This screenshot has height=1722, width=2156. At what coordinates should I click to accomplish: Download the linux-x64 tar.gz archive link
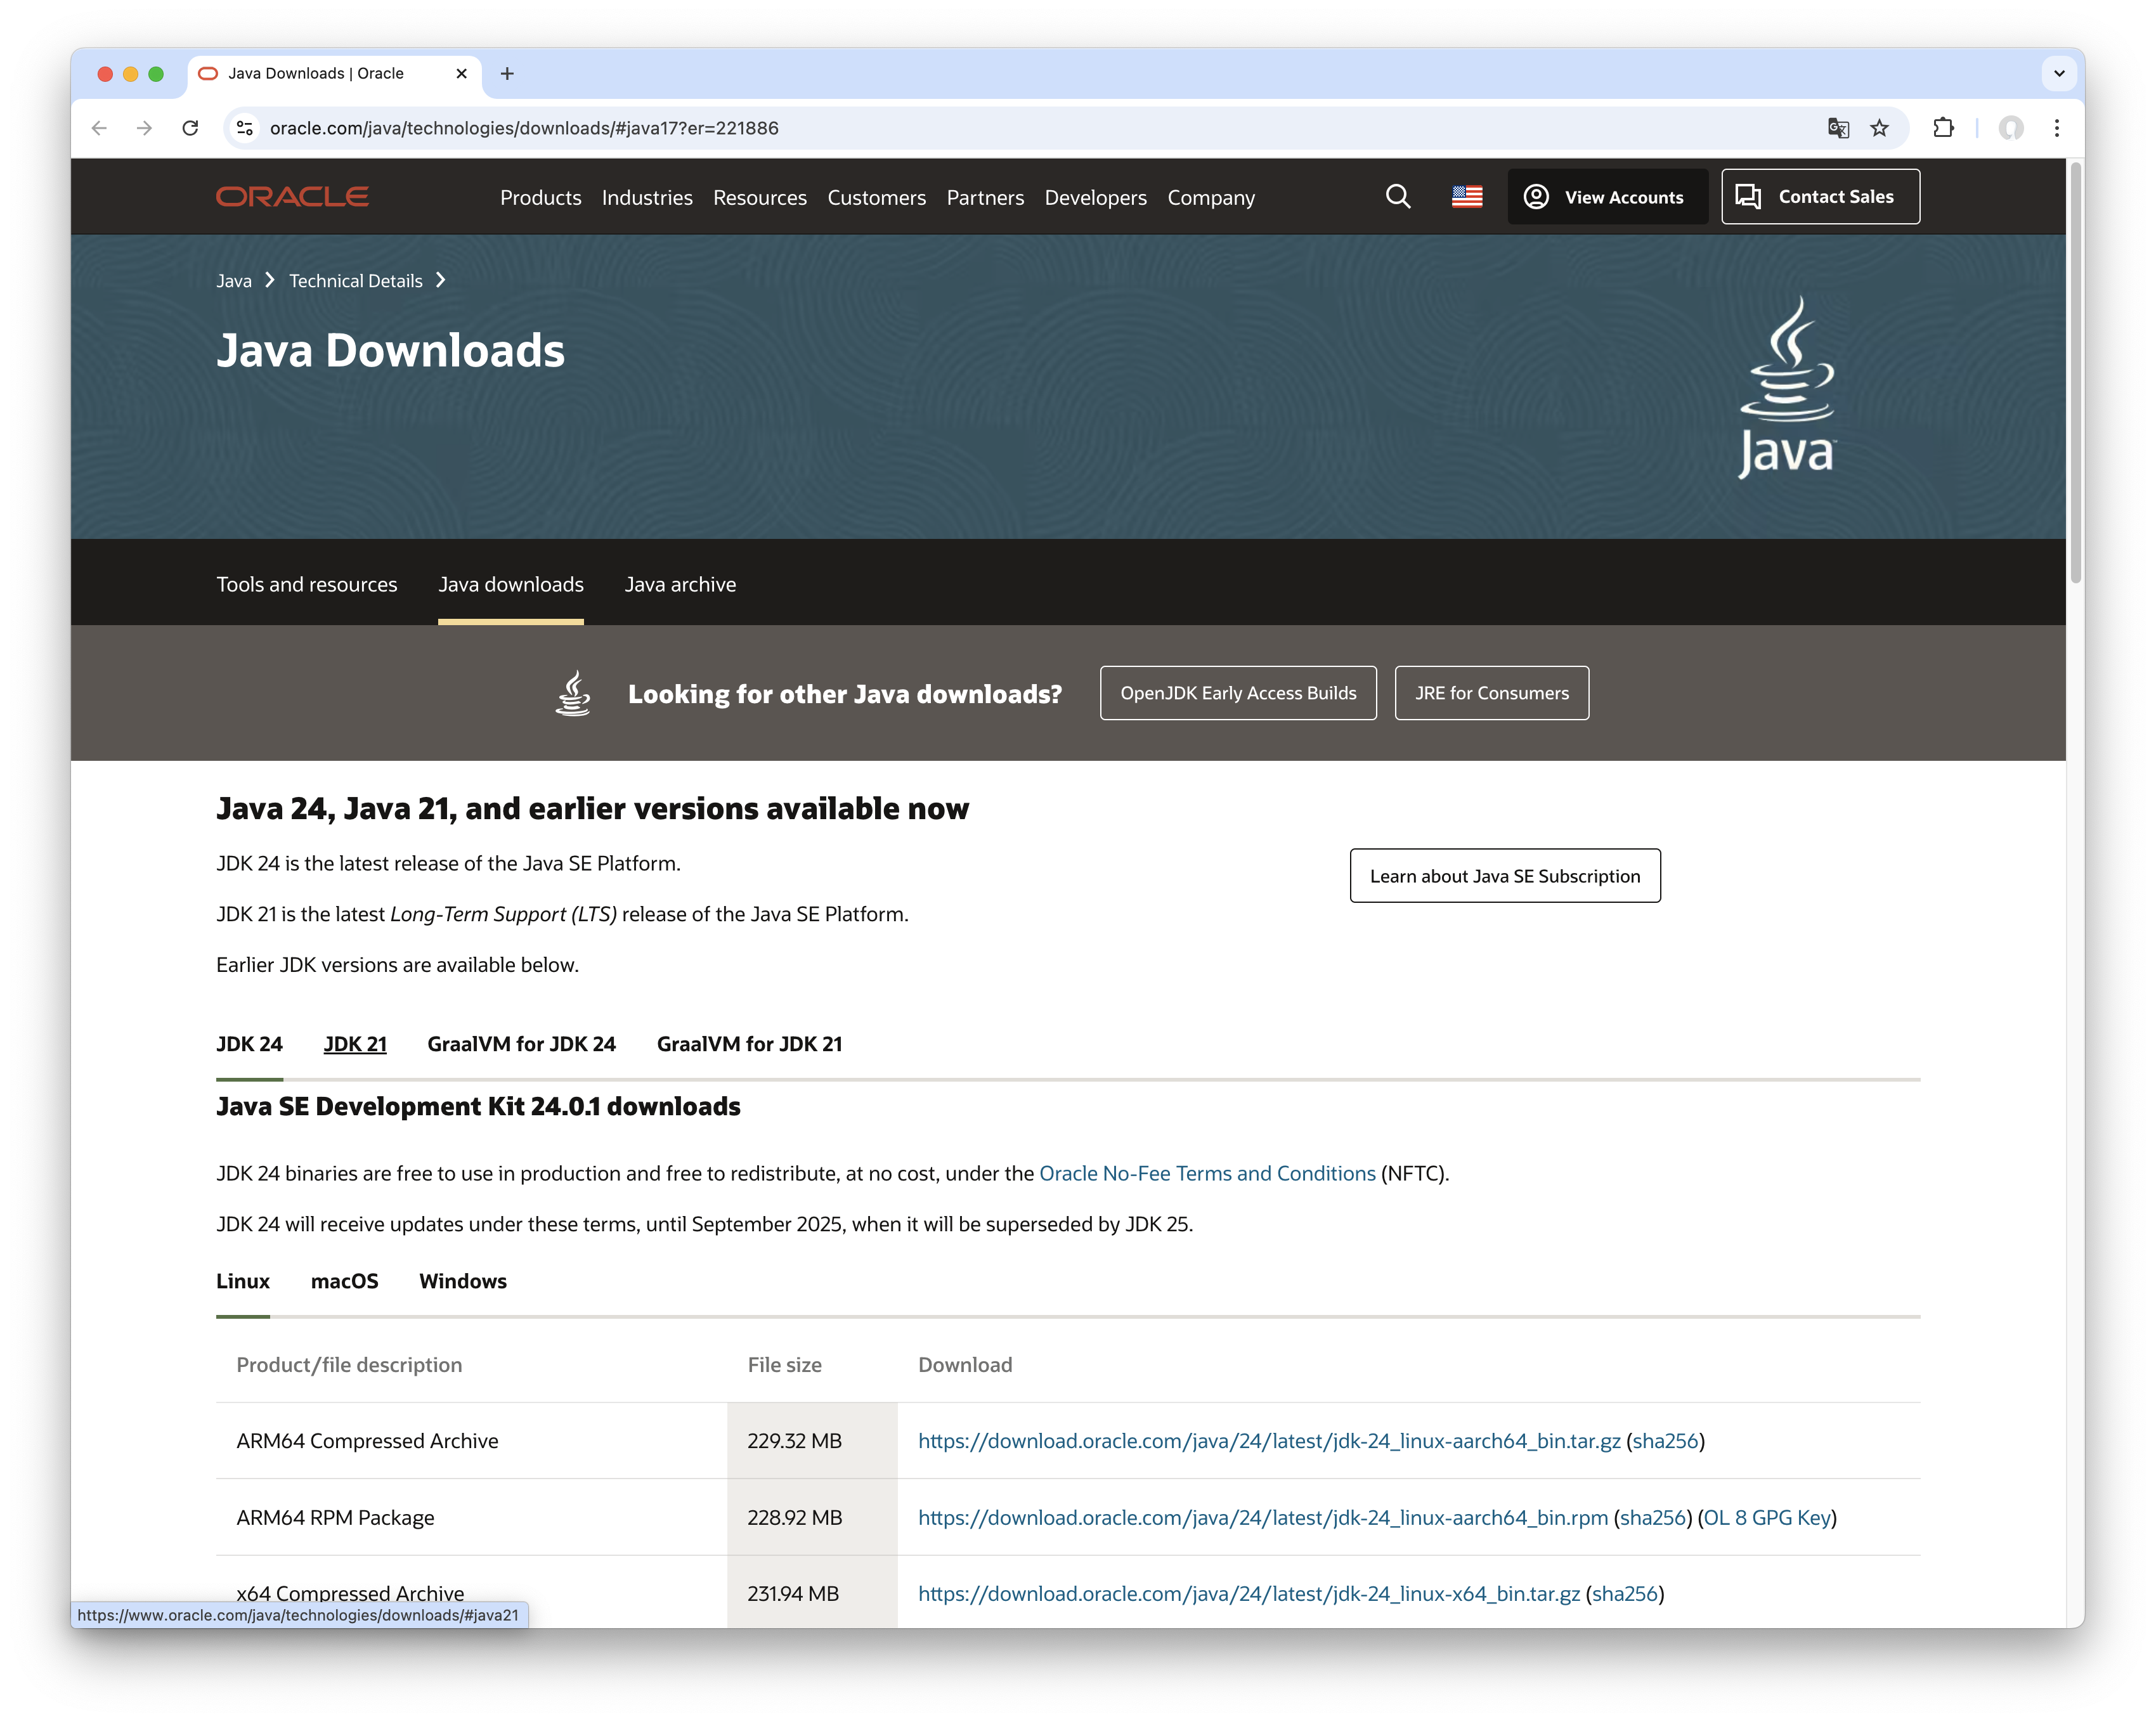(1248, 1594)
